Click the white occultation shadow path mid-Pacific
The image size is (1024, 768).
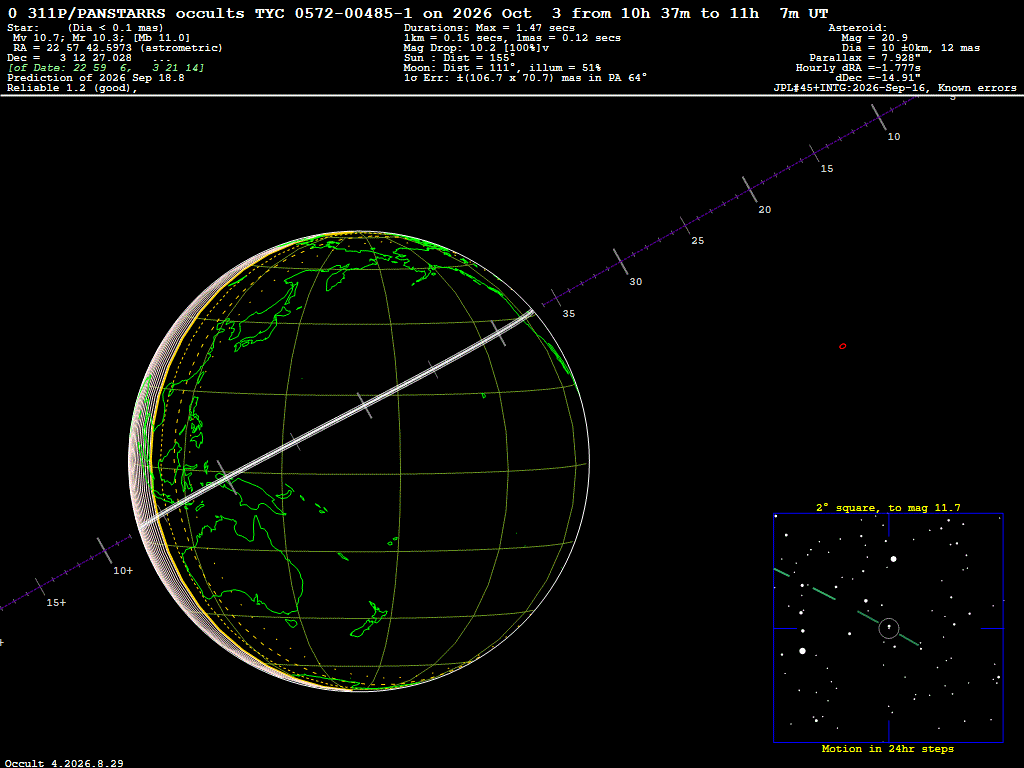(366, 405)
